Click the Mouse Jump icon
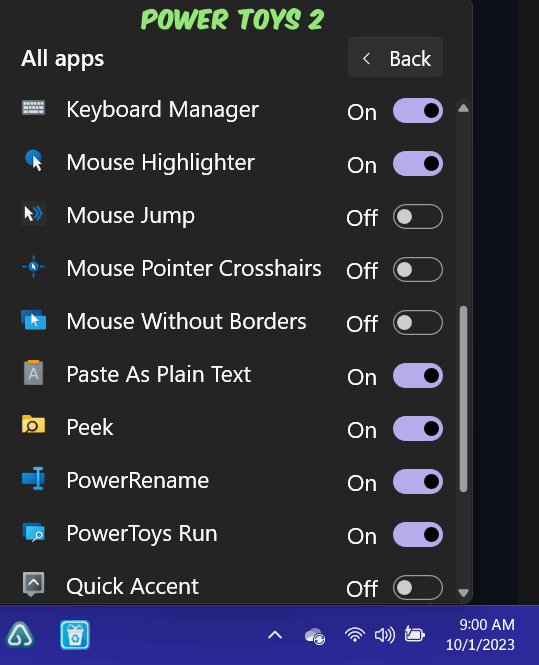The image size is (539, 665). (34, 214)
